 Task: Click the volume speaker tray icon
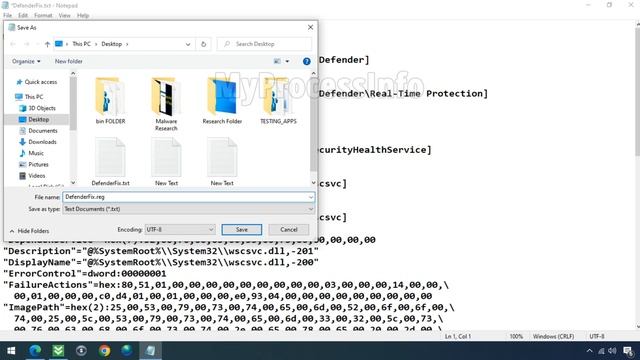click(612, 351)
